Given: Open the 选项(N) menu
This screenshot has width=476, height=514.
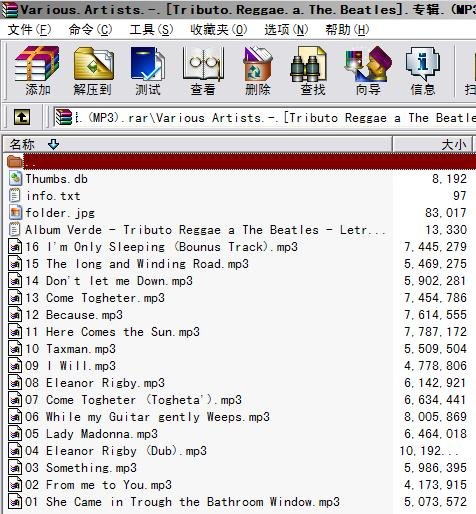Looking at the screenshot, I should coord(286,30).
